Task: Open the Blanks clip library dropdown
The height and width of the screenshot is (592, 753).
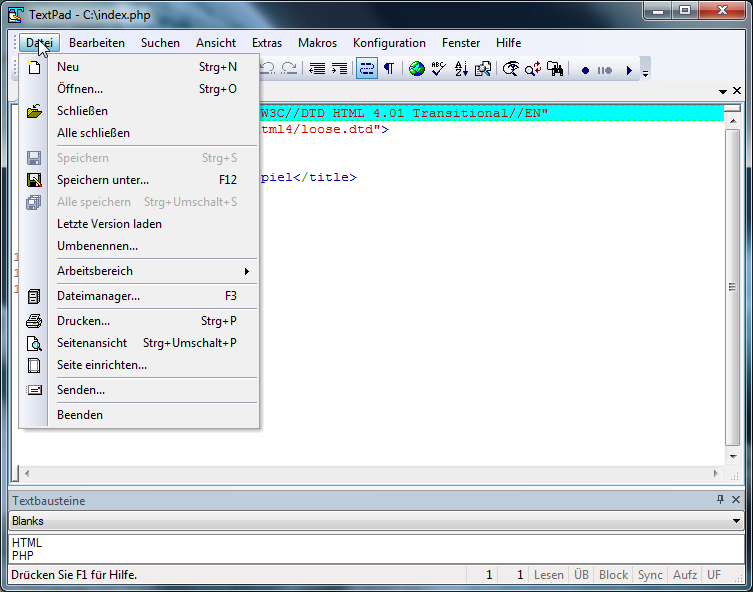Action: tap(376, 521)
